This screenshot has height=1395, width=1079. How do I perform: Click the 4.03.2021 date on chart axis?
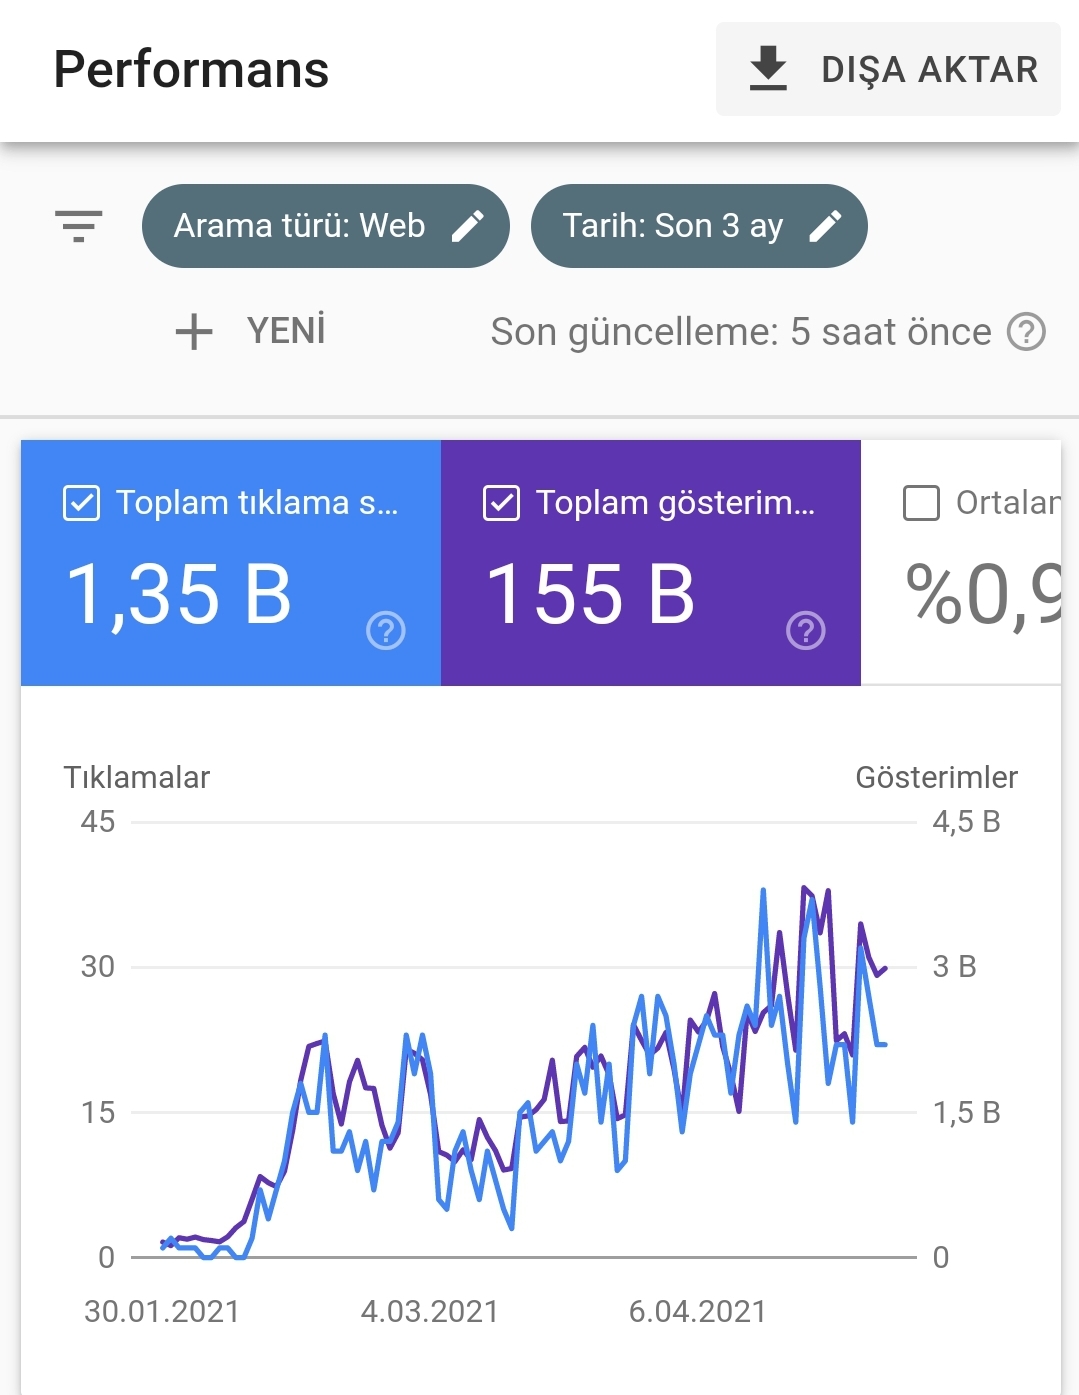coord(430,1311)
